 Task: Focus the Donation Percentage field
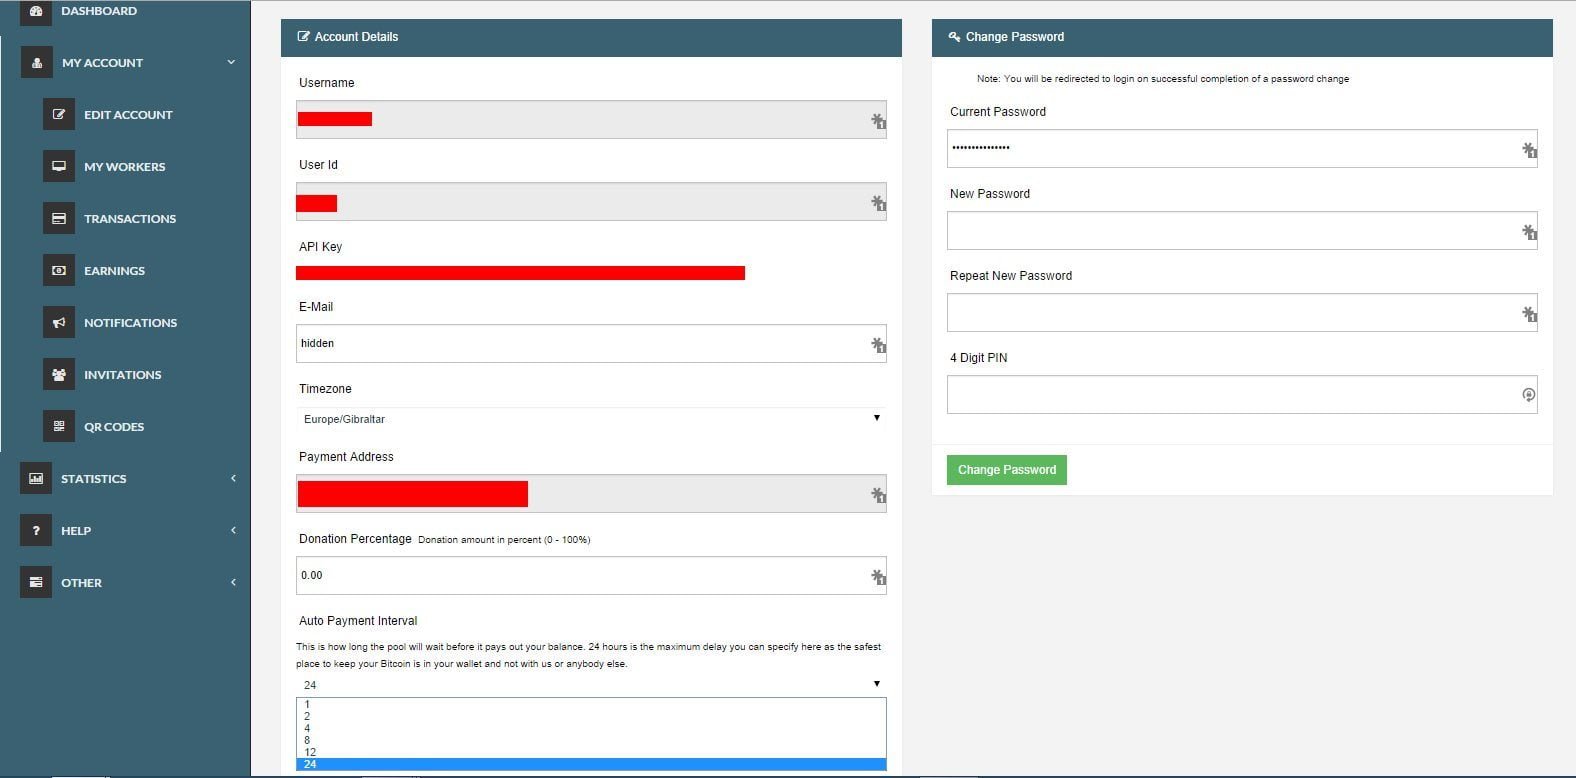click(591, 575)
